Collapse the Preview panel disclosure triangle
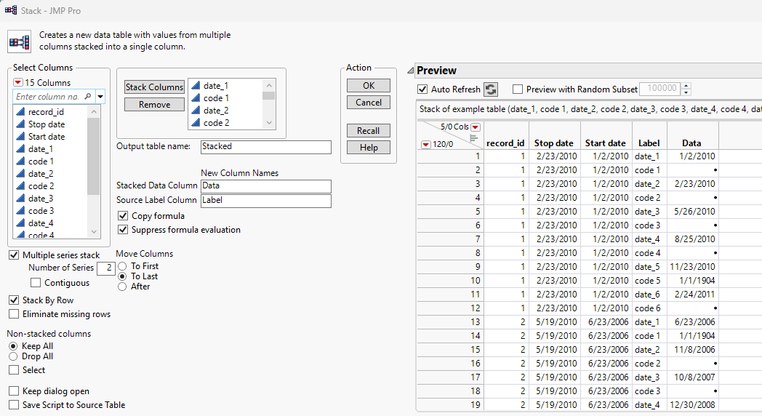The image size is (762, 416). 411,71
